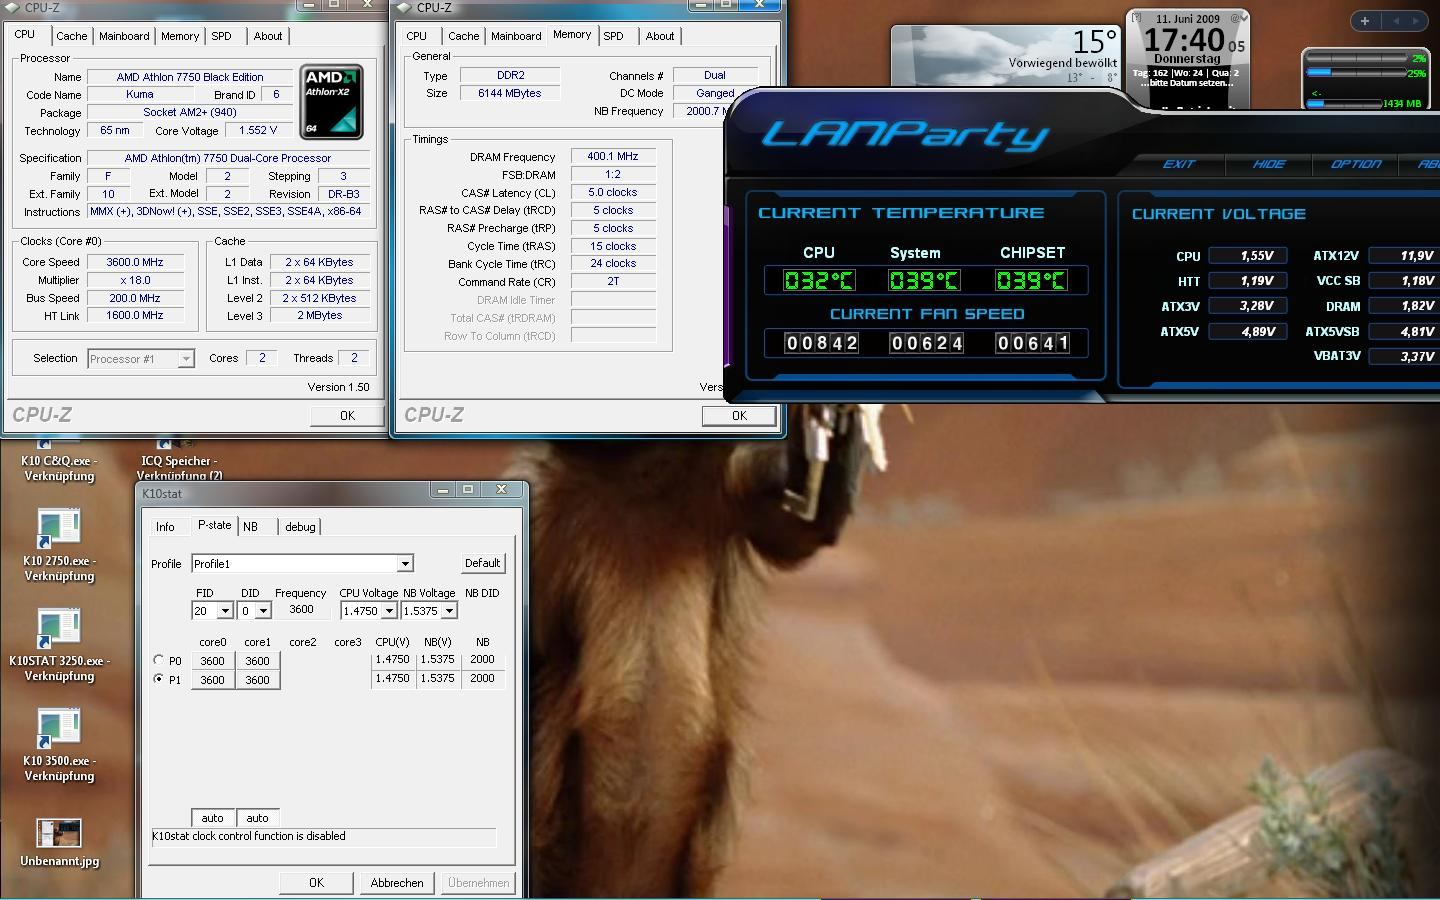Click the CPU temperature 032°C readout
The width and height of the screenshot is (1440, 900).
(818, 281)
